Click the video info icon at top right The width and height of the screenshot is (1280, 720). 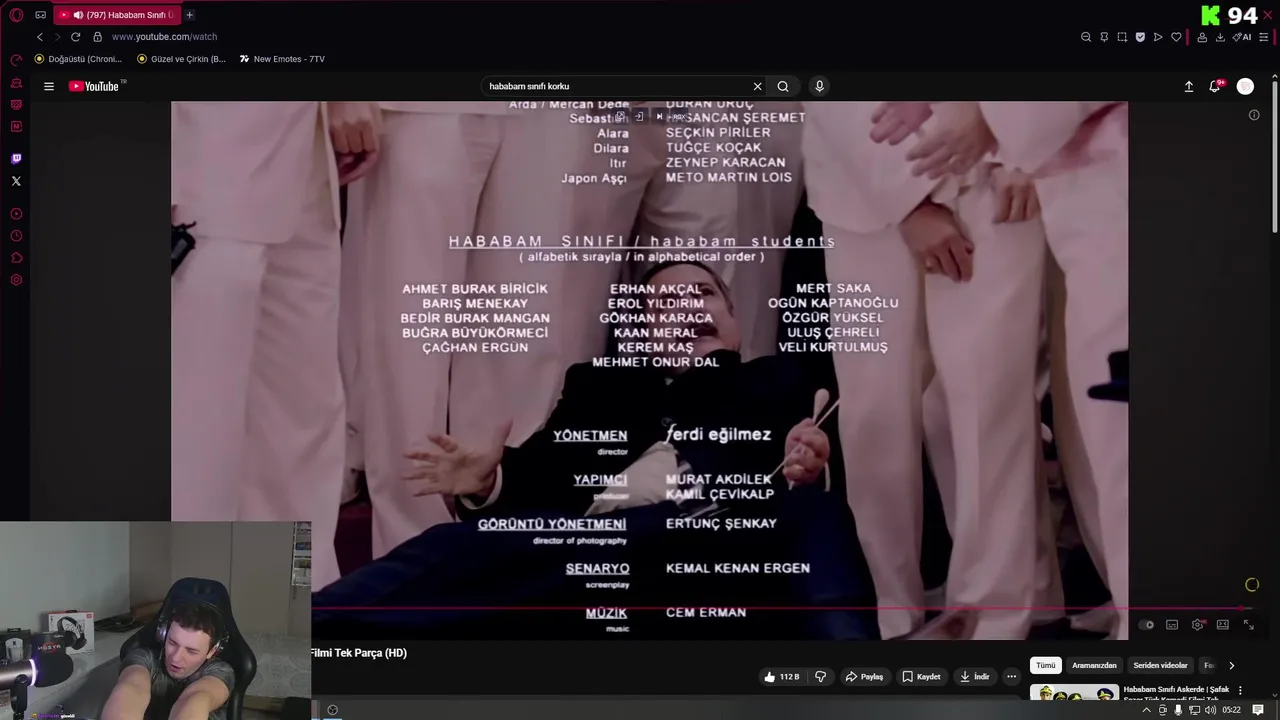coord(1254,115)
